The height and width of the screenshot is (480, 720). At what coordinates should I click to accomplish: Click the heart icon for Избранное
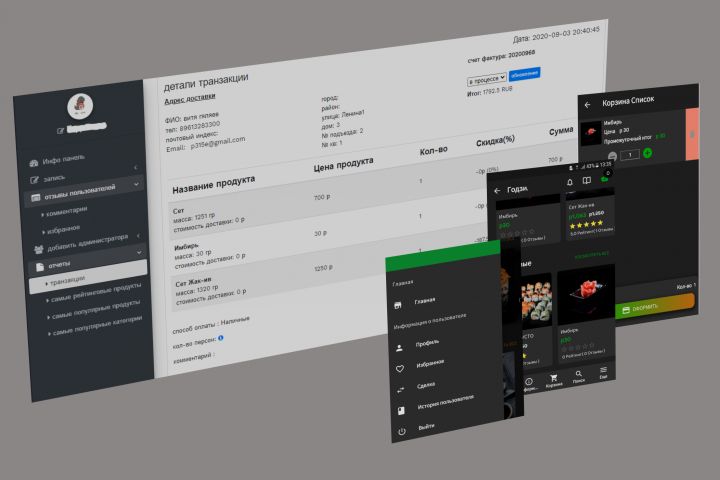click(400, 369)
